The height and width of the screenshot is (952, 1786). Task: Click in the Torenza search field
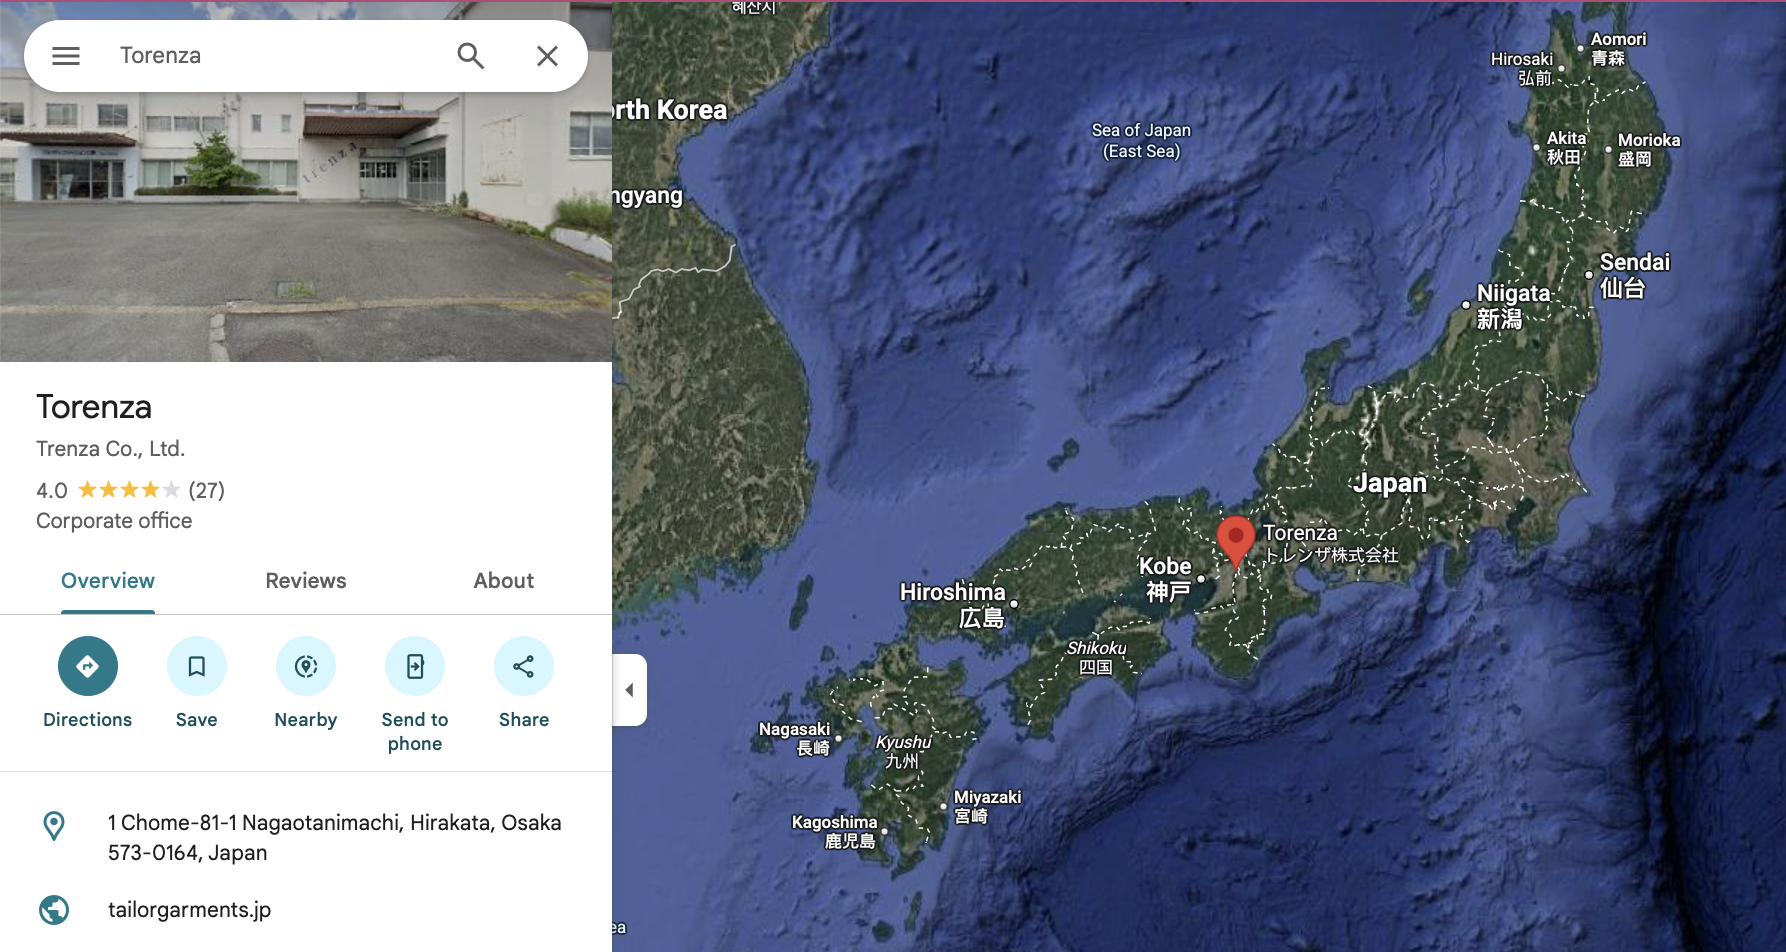[270, 56]
